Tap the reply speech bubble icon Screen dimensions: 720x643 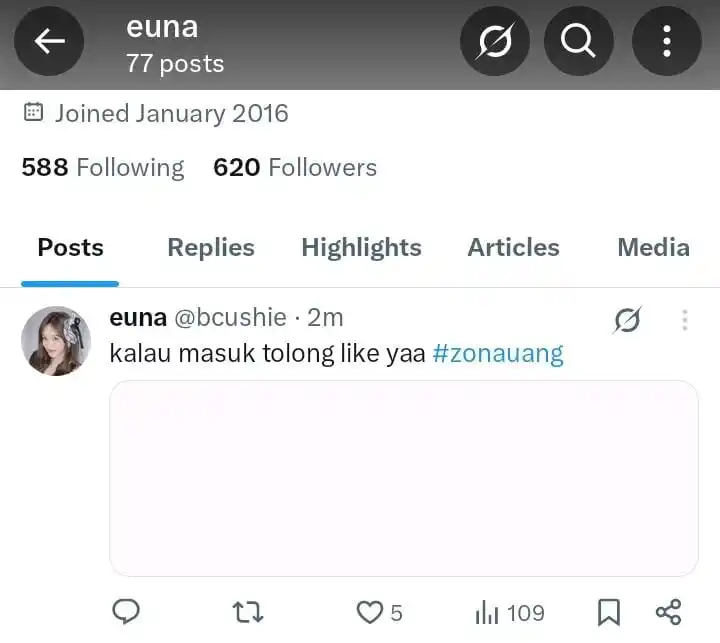[x=126, y=611]
